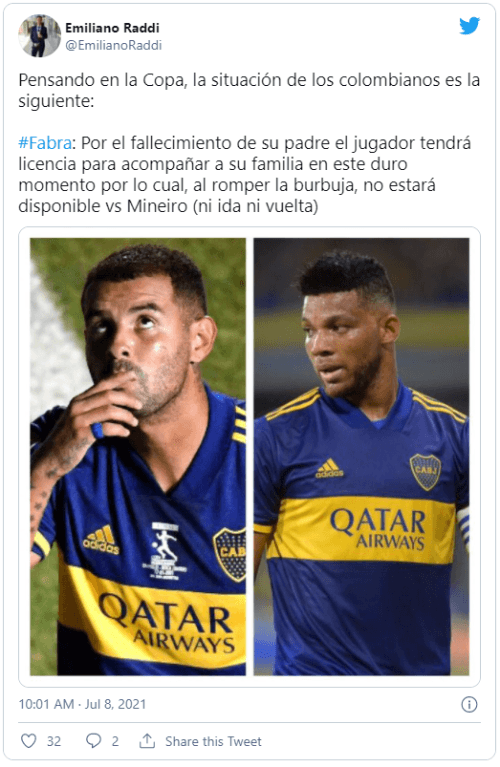
Task: Open the tweet info circle icon
Action: (469, 704)
